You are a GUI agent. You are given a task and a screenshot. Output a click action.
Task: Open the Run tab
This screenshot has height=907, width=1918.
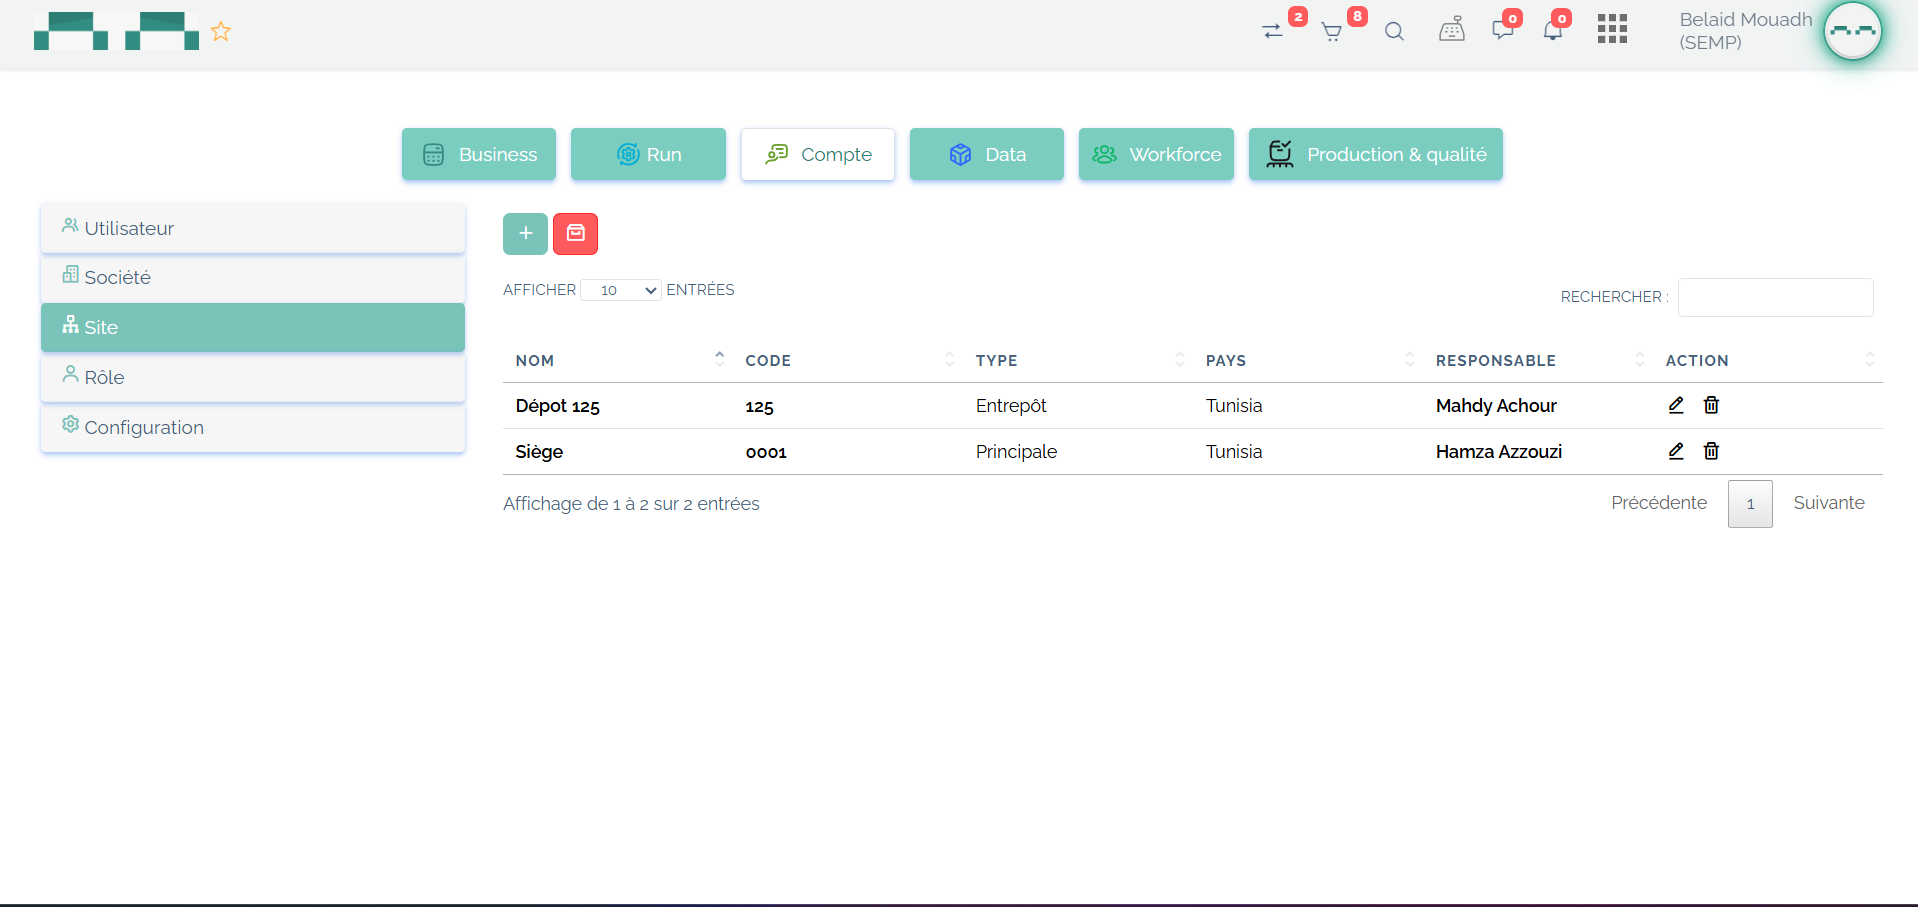tap(648, 154)
